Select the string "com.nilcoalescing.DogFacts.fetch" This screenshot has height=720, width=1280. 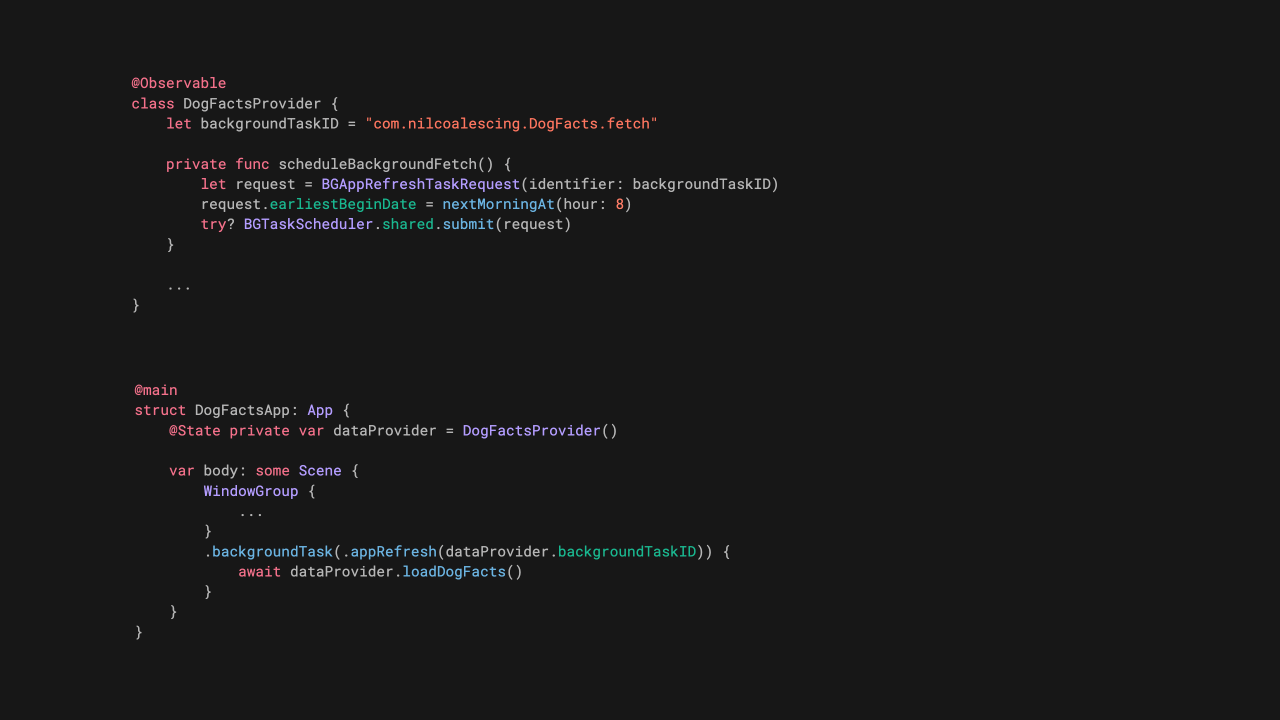[511, 124]
